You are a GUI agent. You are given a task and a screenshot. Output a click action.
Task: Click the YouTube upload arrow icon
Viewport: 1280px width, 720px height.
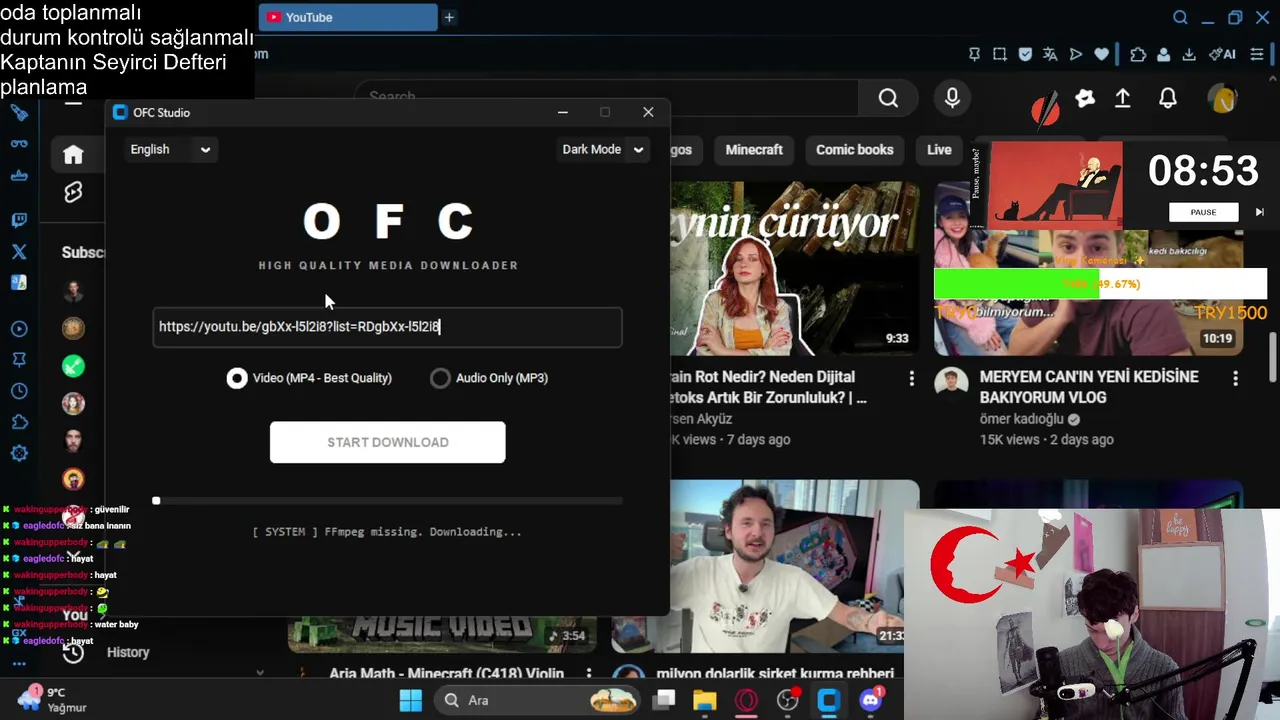coord(1123,98)
